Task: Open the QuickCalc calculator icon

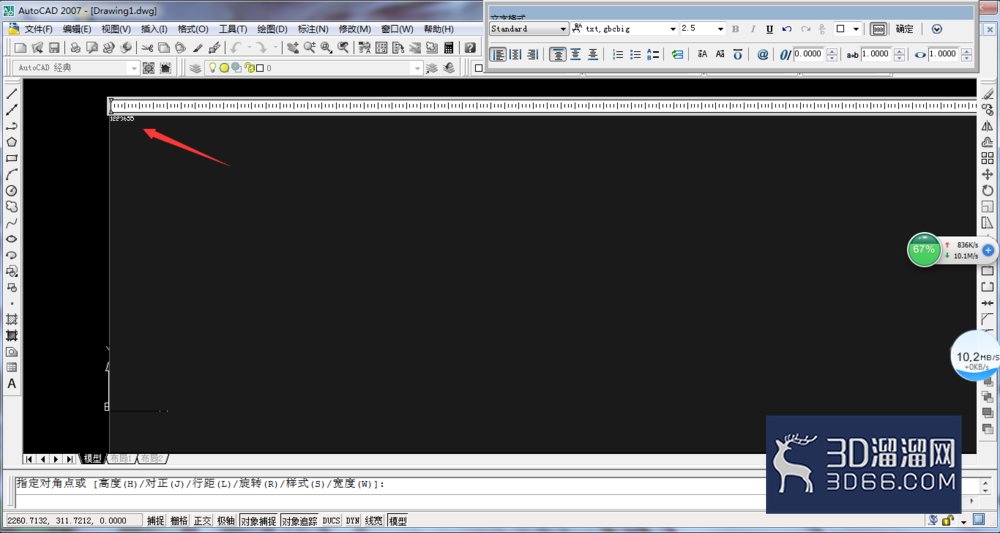Action: point(448,48)
